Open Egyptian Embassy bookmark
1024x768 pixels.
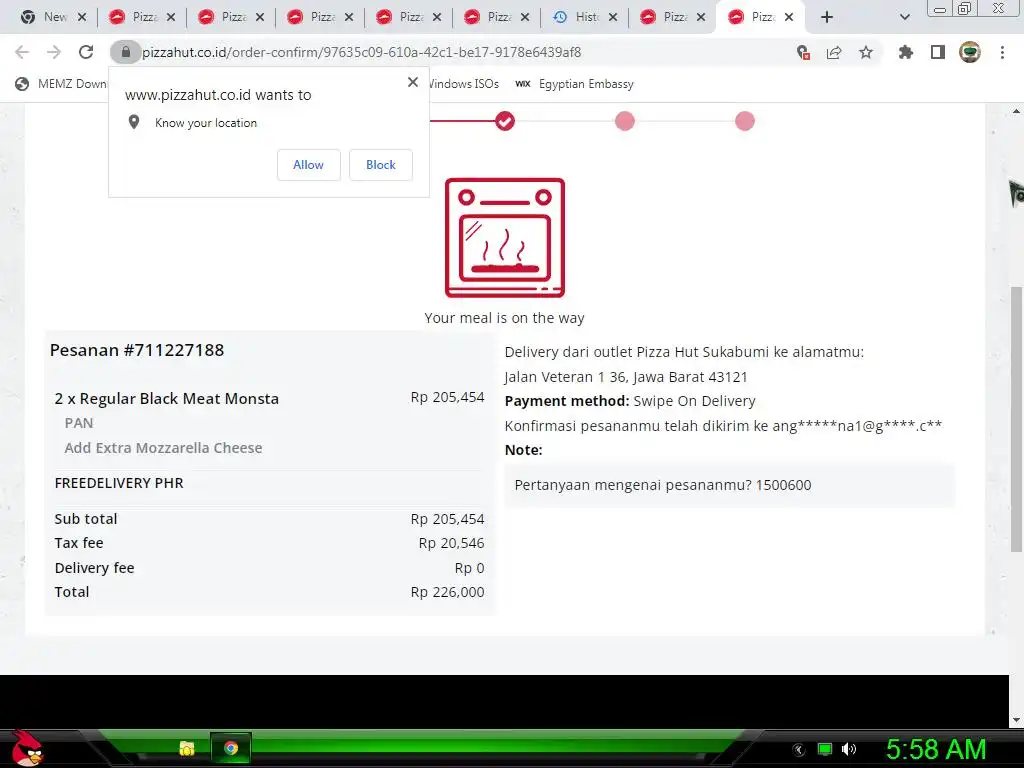coord(575,84)
